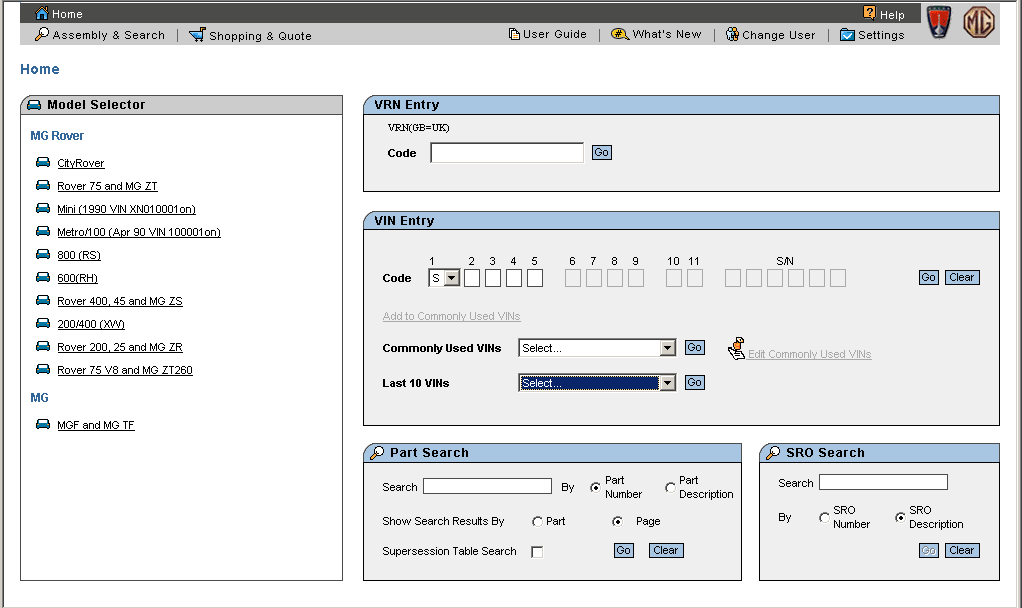The image size is (1022, 608).
Task: Open the Assembly & Search menu
Action: [x=108, y=35]
